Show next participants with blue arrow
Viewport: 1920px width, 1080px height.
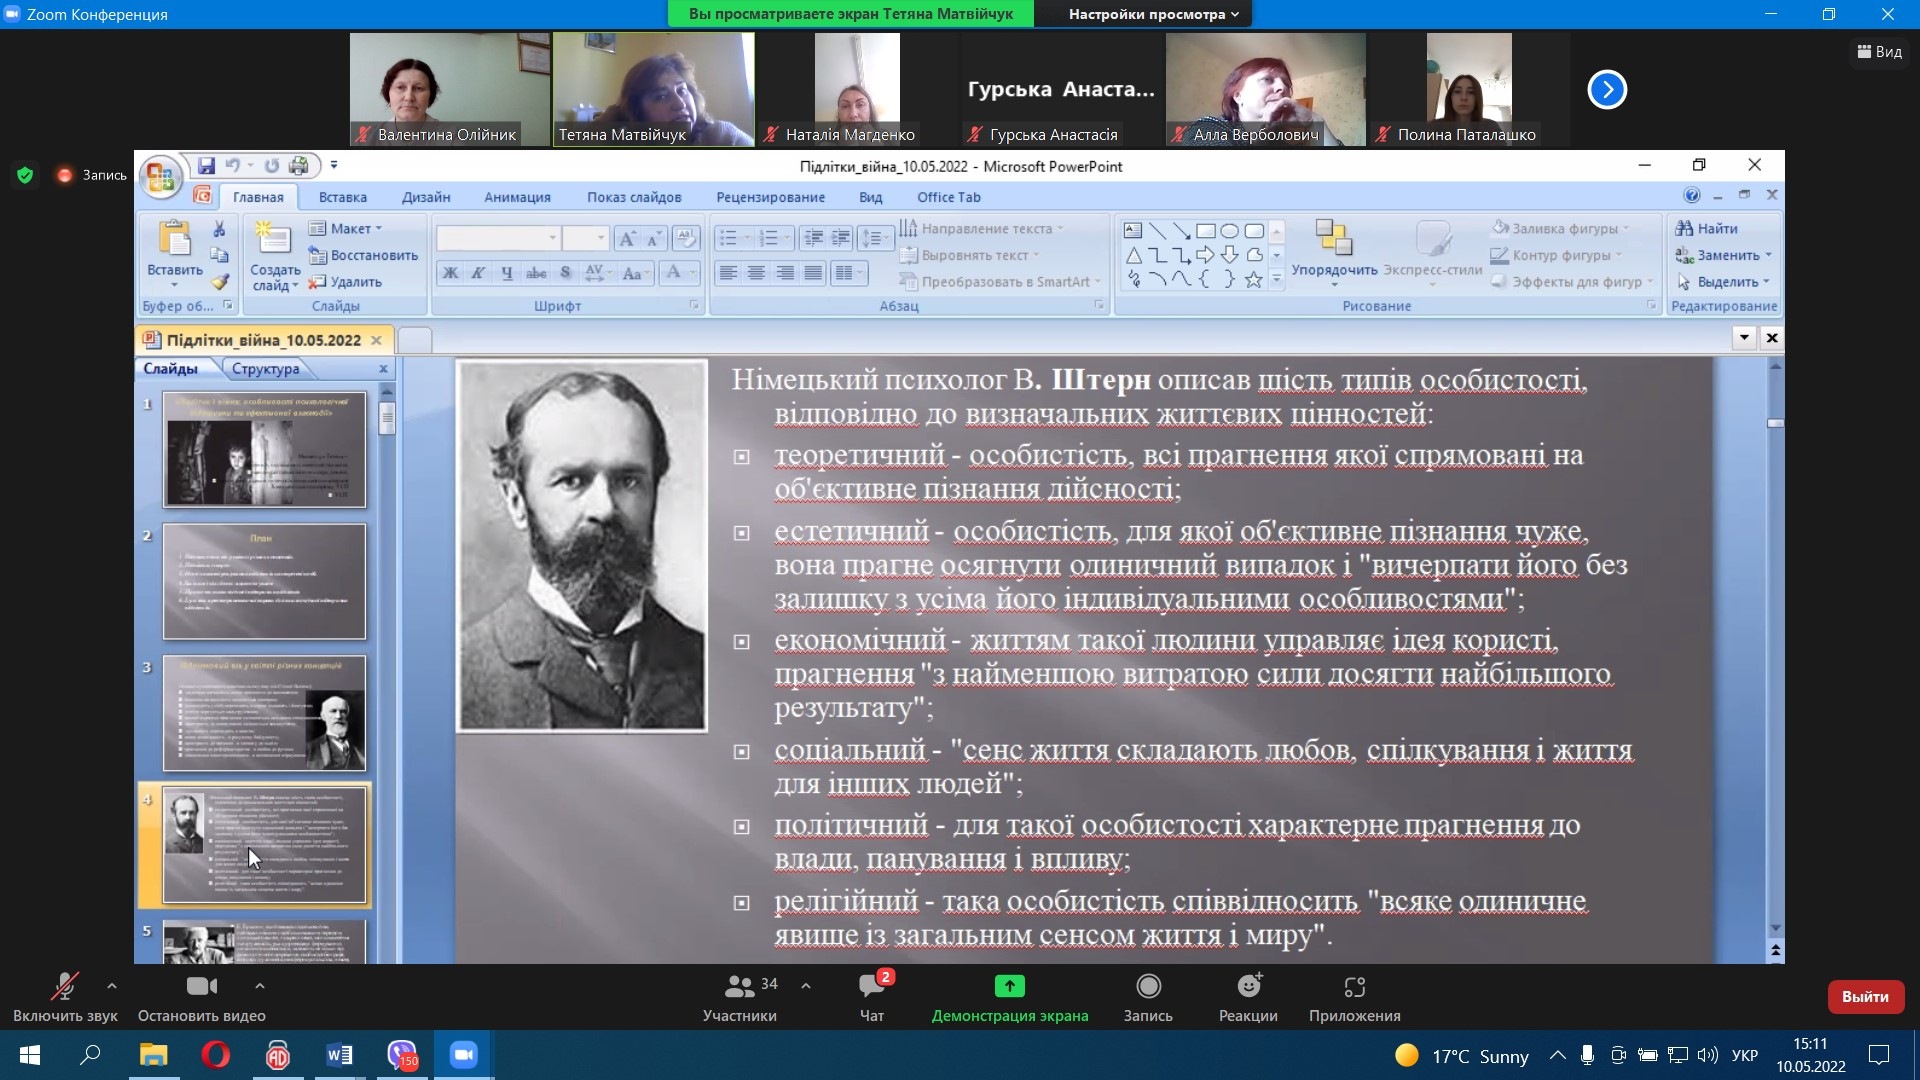(1607, 90)
